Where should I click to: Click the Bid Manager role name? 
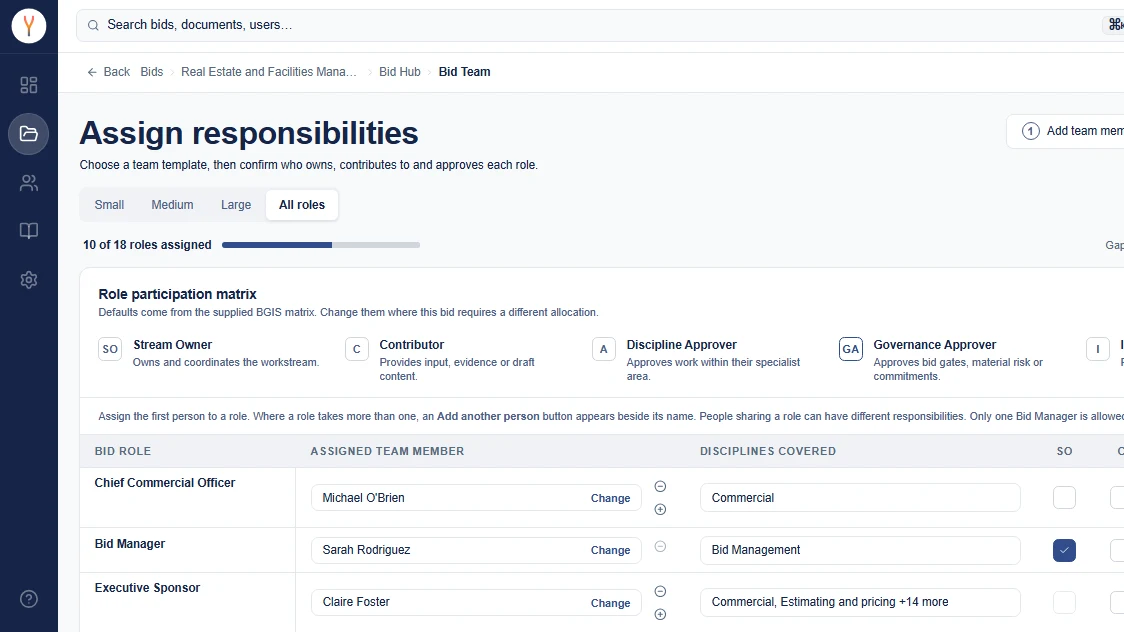point(130,544)
